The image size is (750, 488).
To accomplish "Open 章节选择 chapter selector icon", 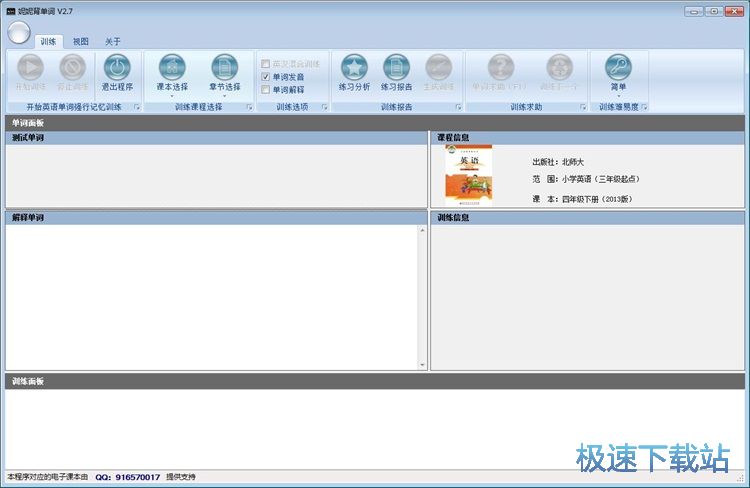I will pyautogui.click(x=224, y=68).
